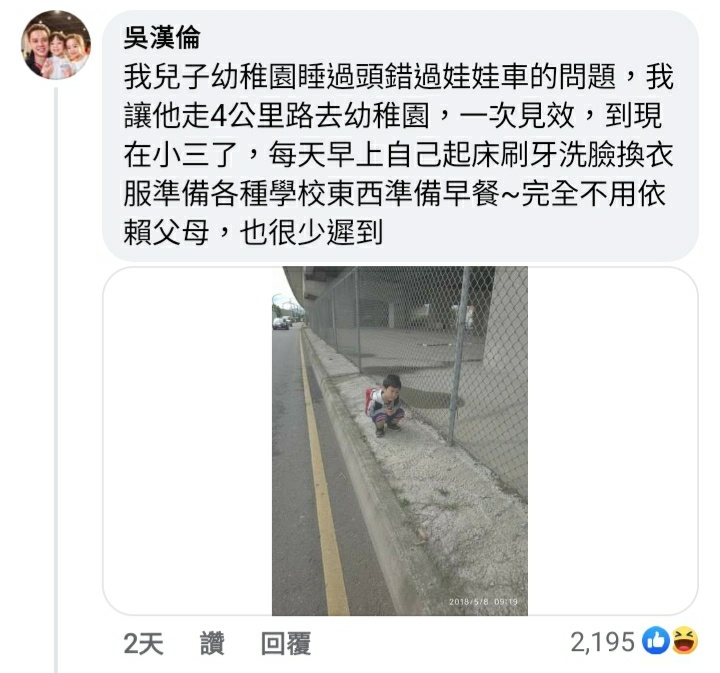Click the 2018/5/8 09:19 date stamp in photo
The height and width of the screenshot is (673, 720).
tap(483, 601)
